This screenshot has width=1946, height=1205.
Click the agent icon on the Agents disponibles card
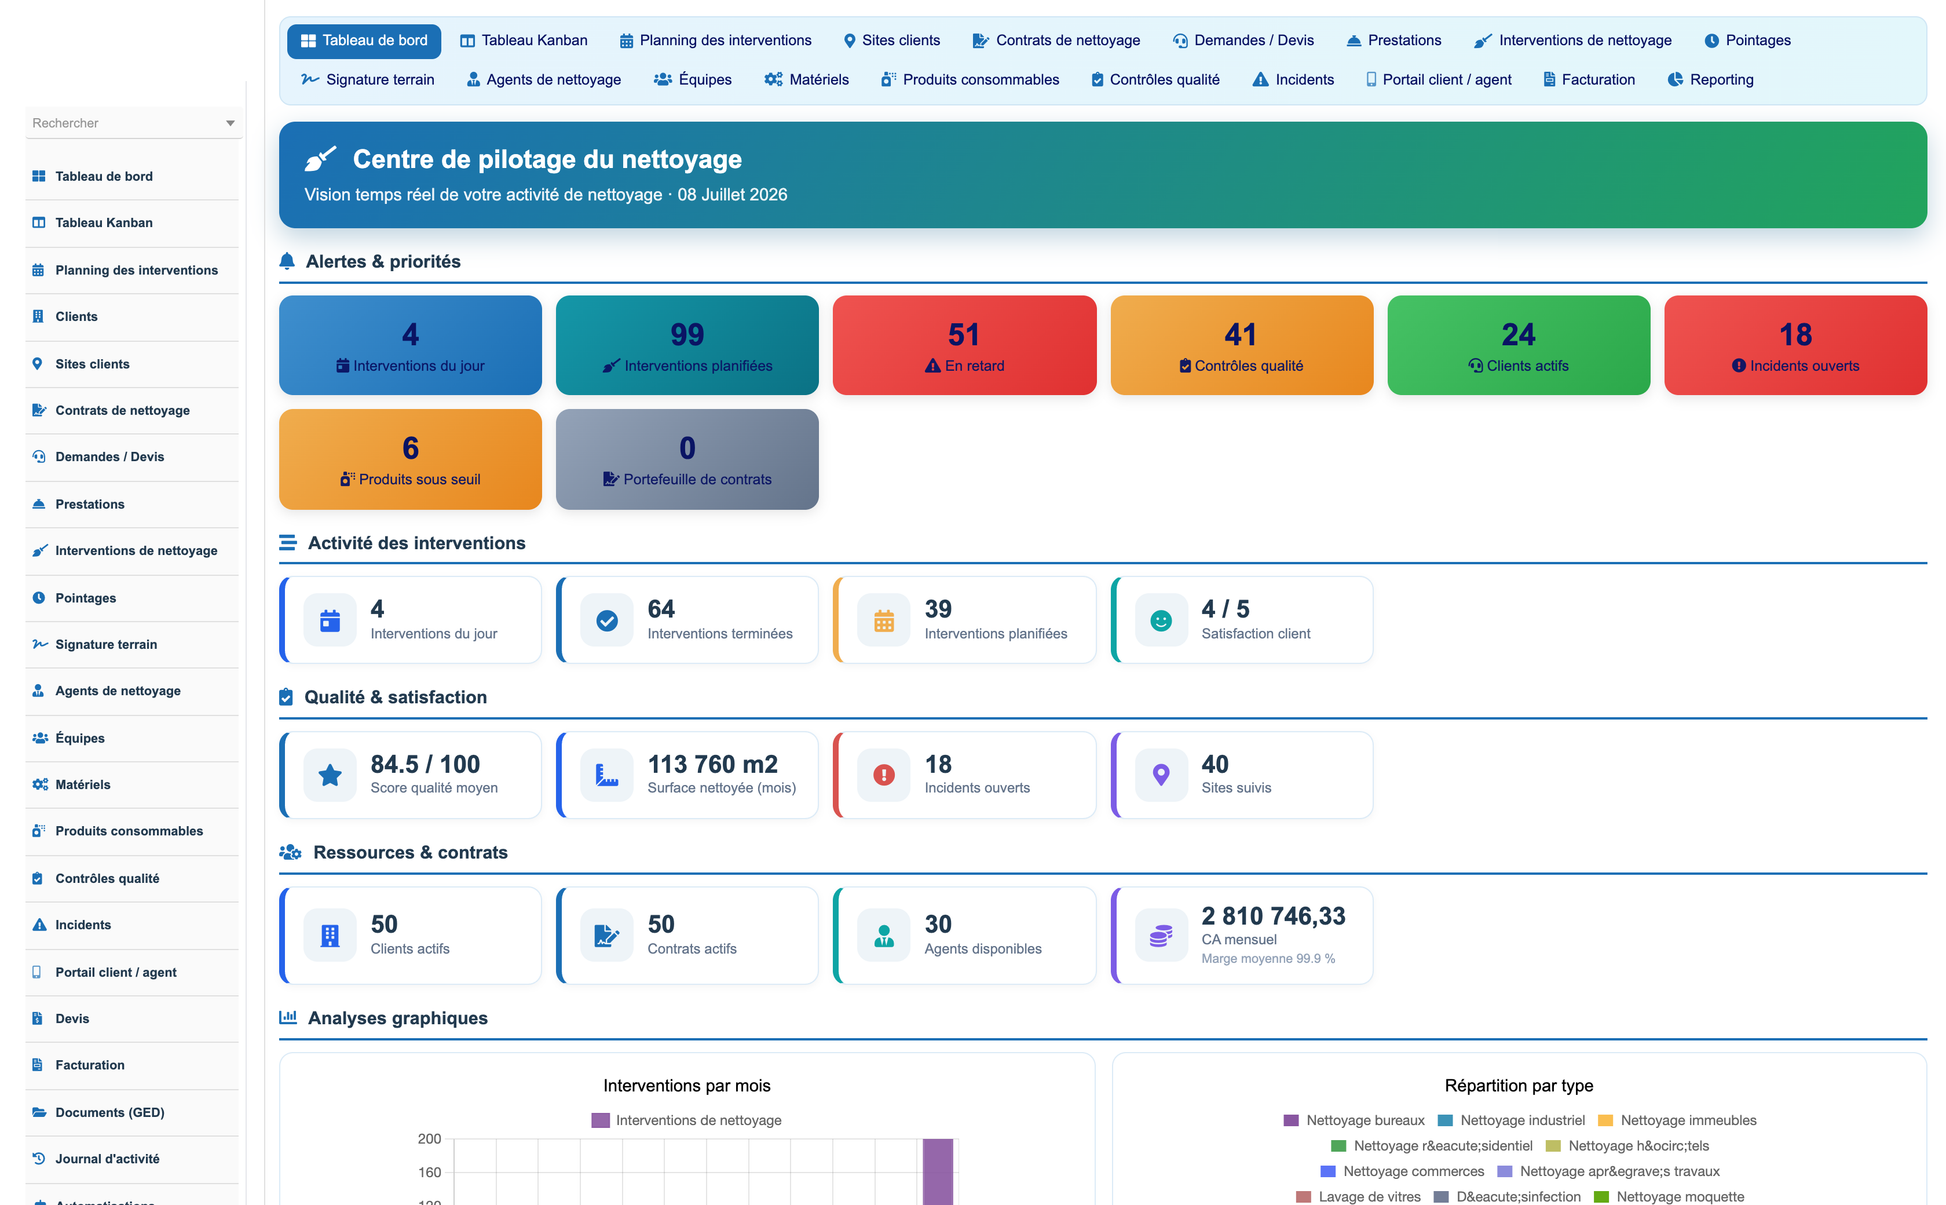click(884, 936)
